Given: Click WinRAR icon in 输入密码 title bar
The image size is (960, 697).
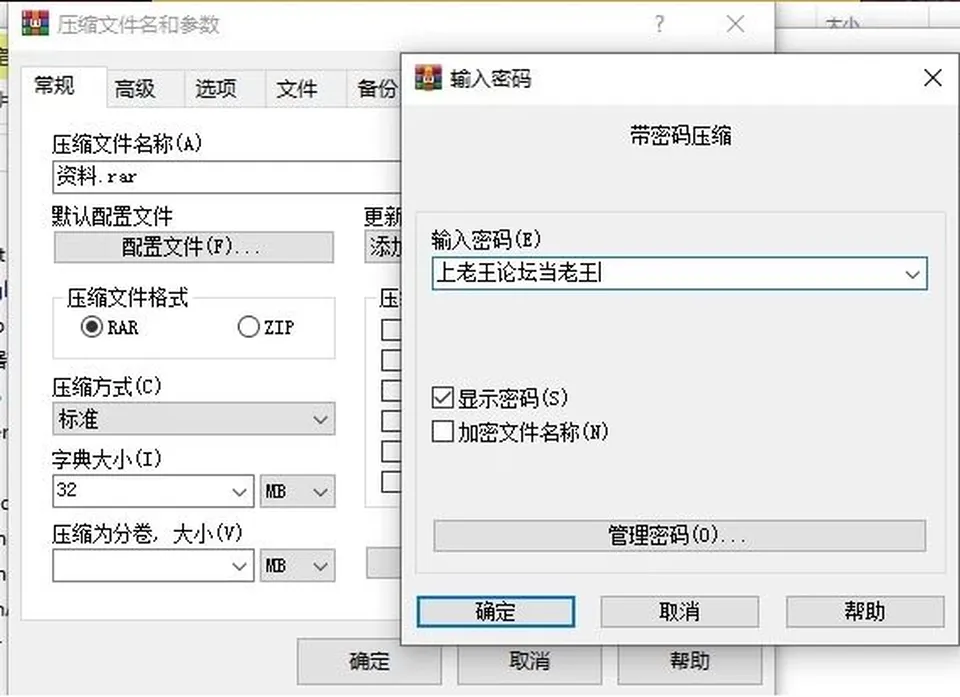Looking at the screenshot, I should pos(428,78).
